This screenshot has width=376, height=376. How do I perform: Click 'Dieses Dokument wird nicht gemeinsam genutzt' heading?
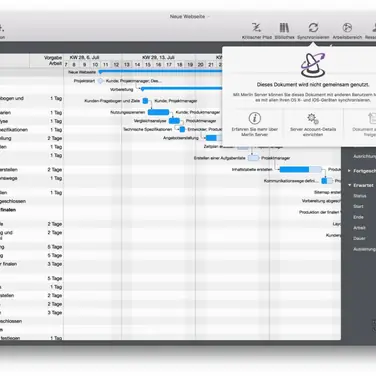(x=313, y=85)
